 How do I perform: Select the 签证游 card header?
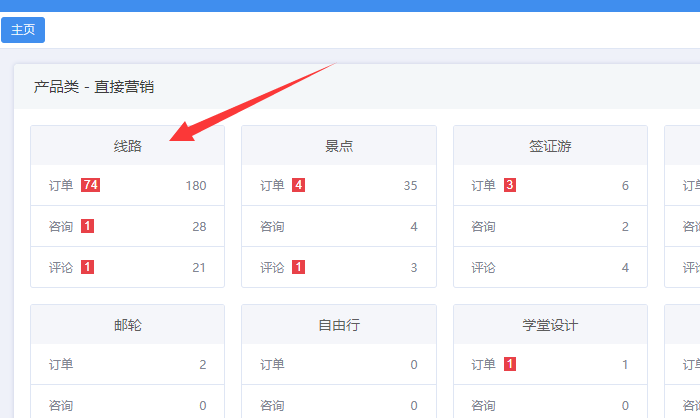coord(550,146)
